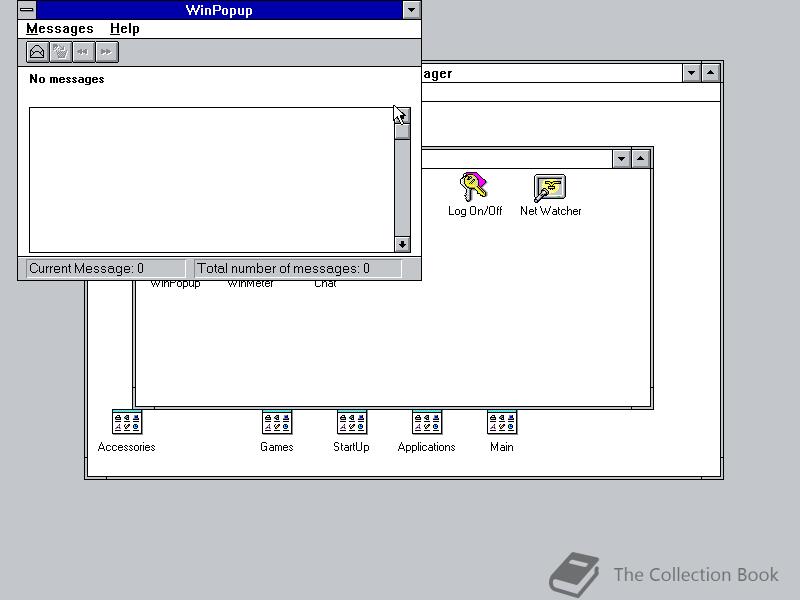This screenshot has height=600, width=800.
Task: Minimize the WinPopup window
Action: click(411, 10)
